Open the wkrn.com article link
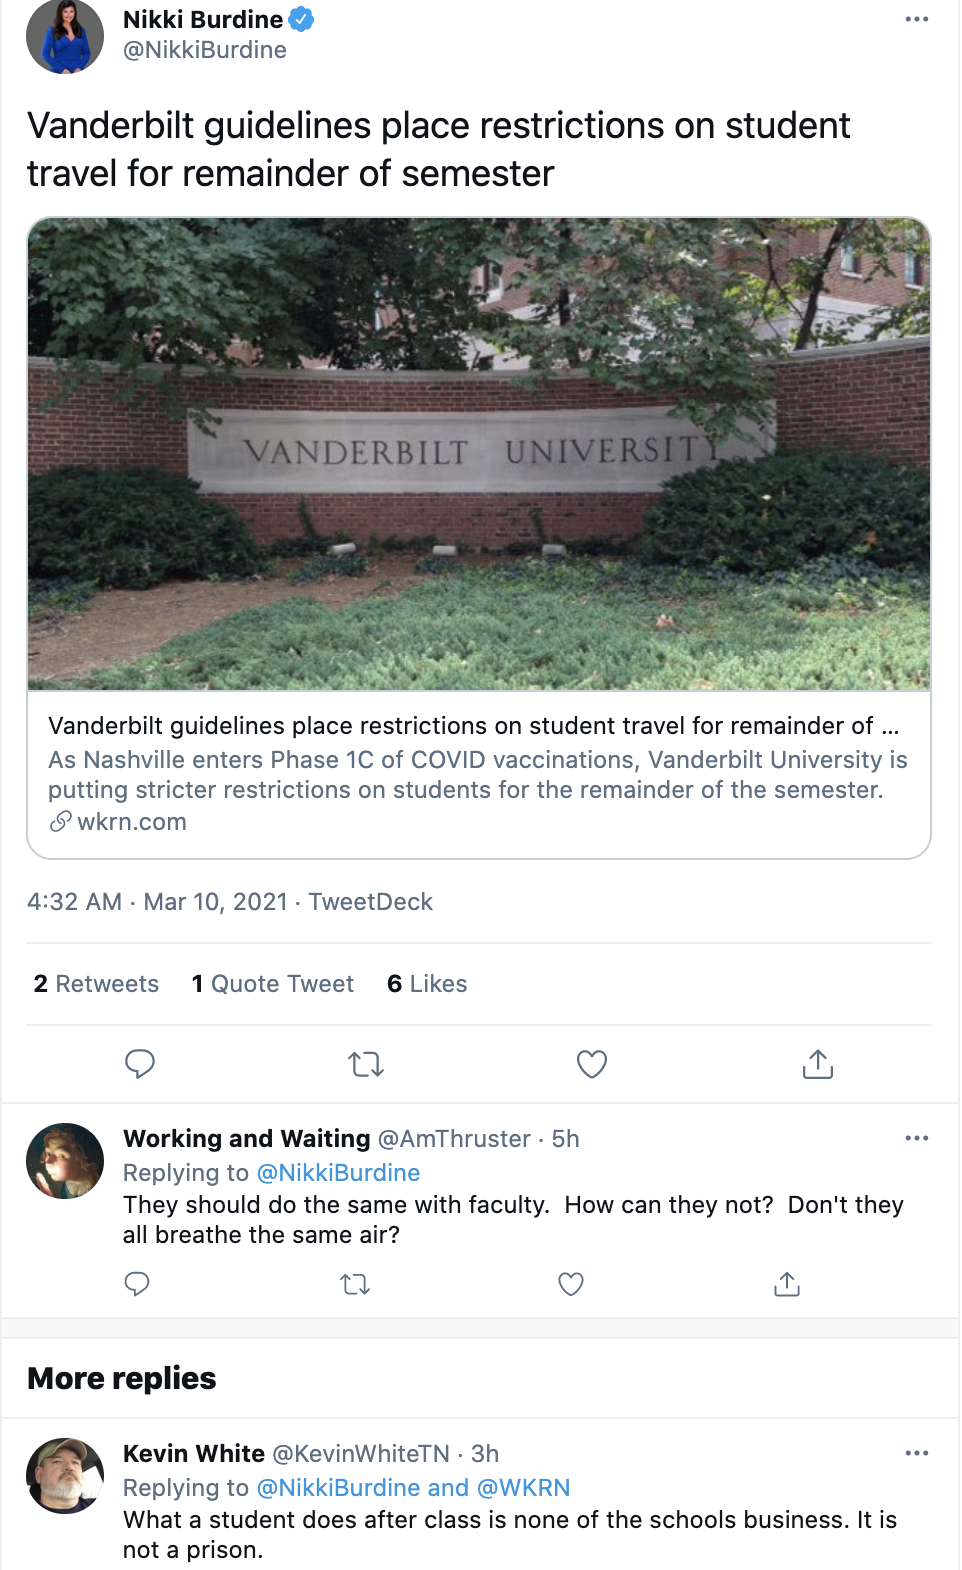The width and height of the screenshot is (962, 1570). 131,822
